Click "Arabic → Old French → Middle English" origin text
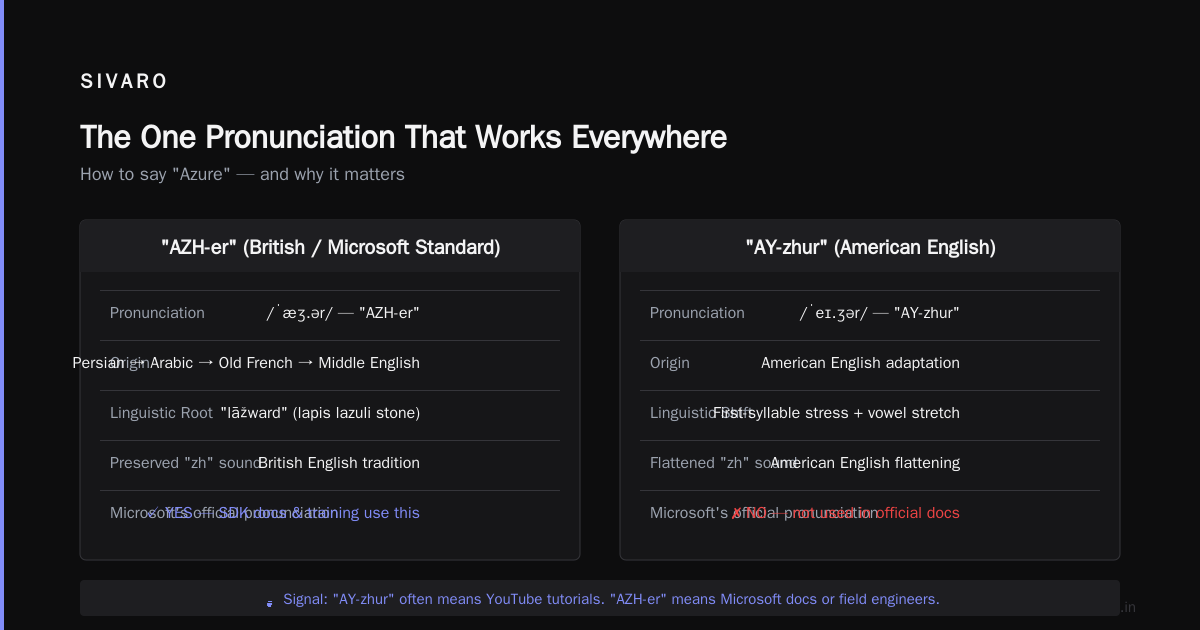This screenshot has height=630, width=1200. pos(285,363)
